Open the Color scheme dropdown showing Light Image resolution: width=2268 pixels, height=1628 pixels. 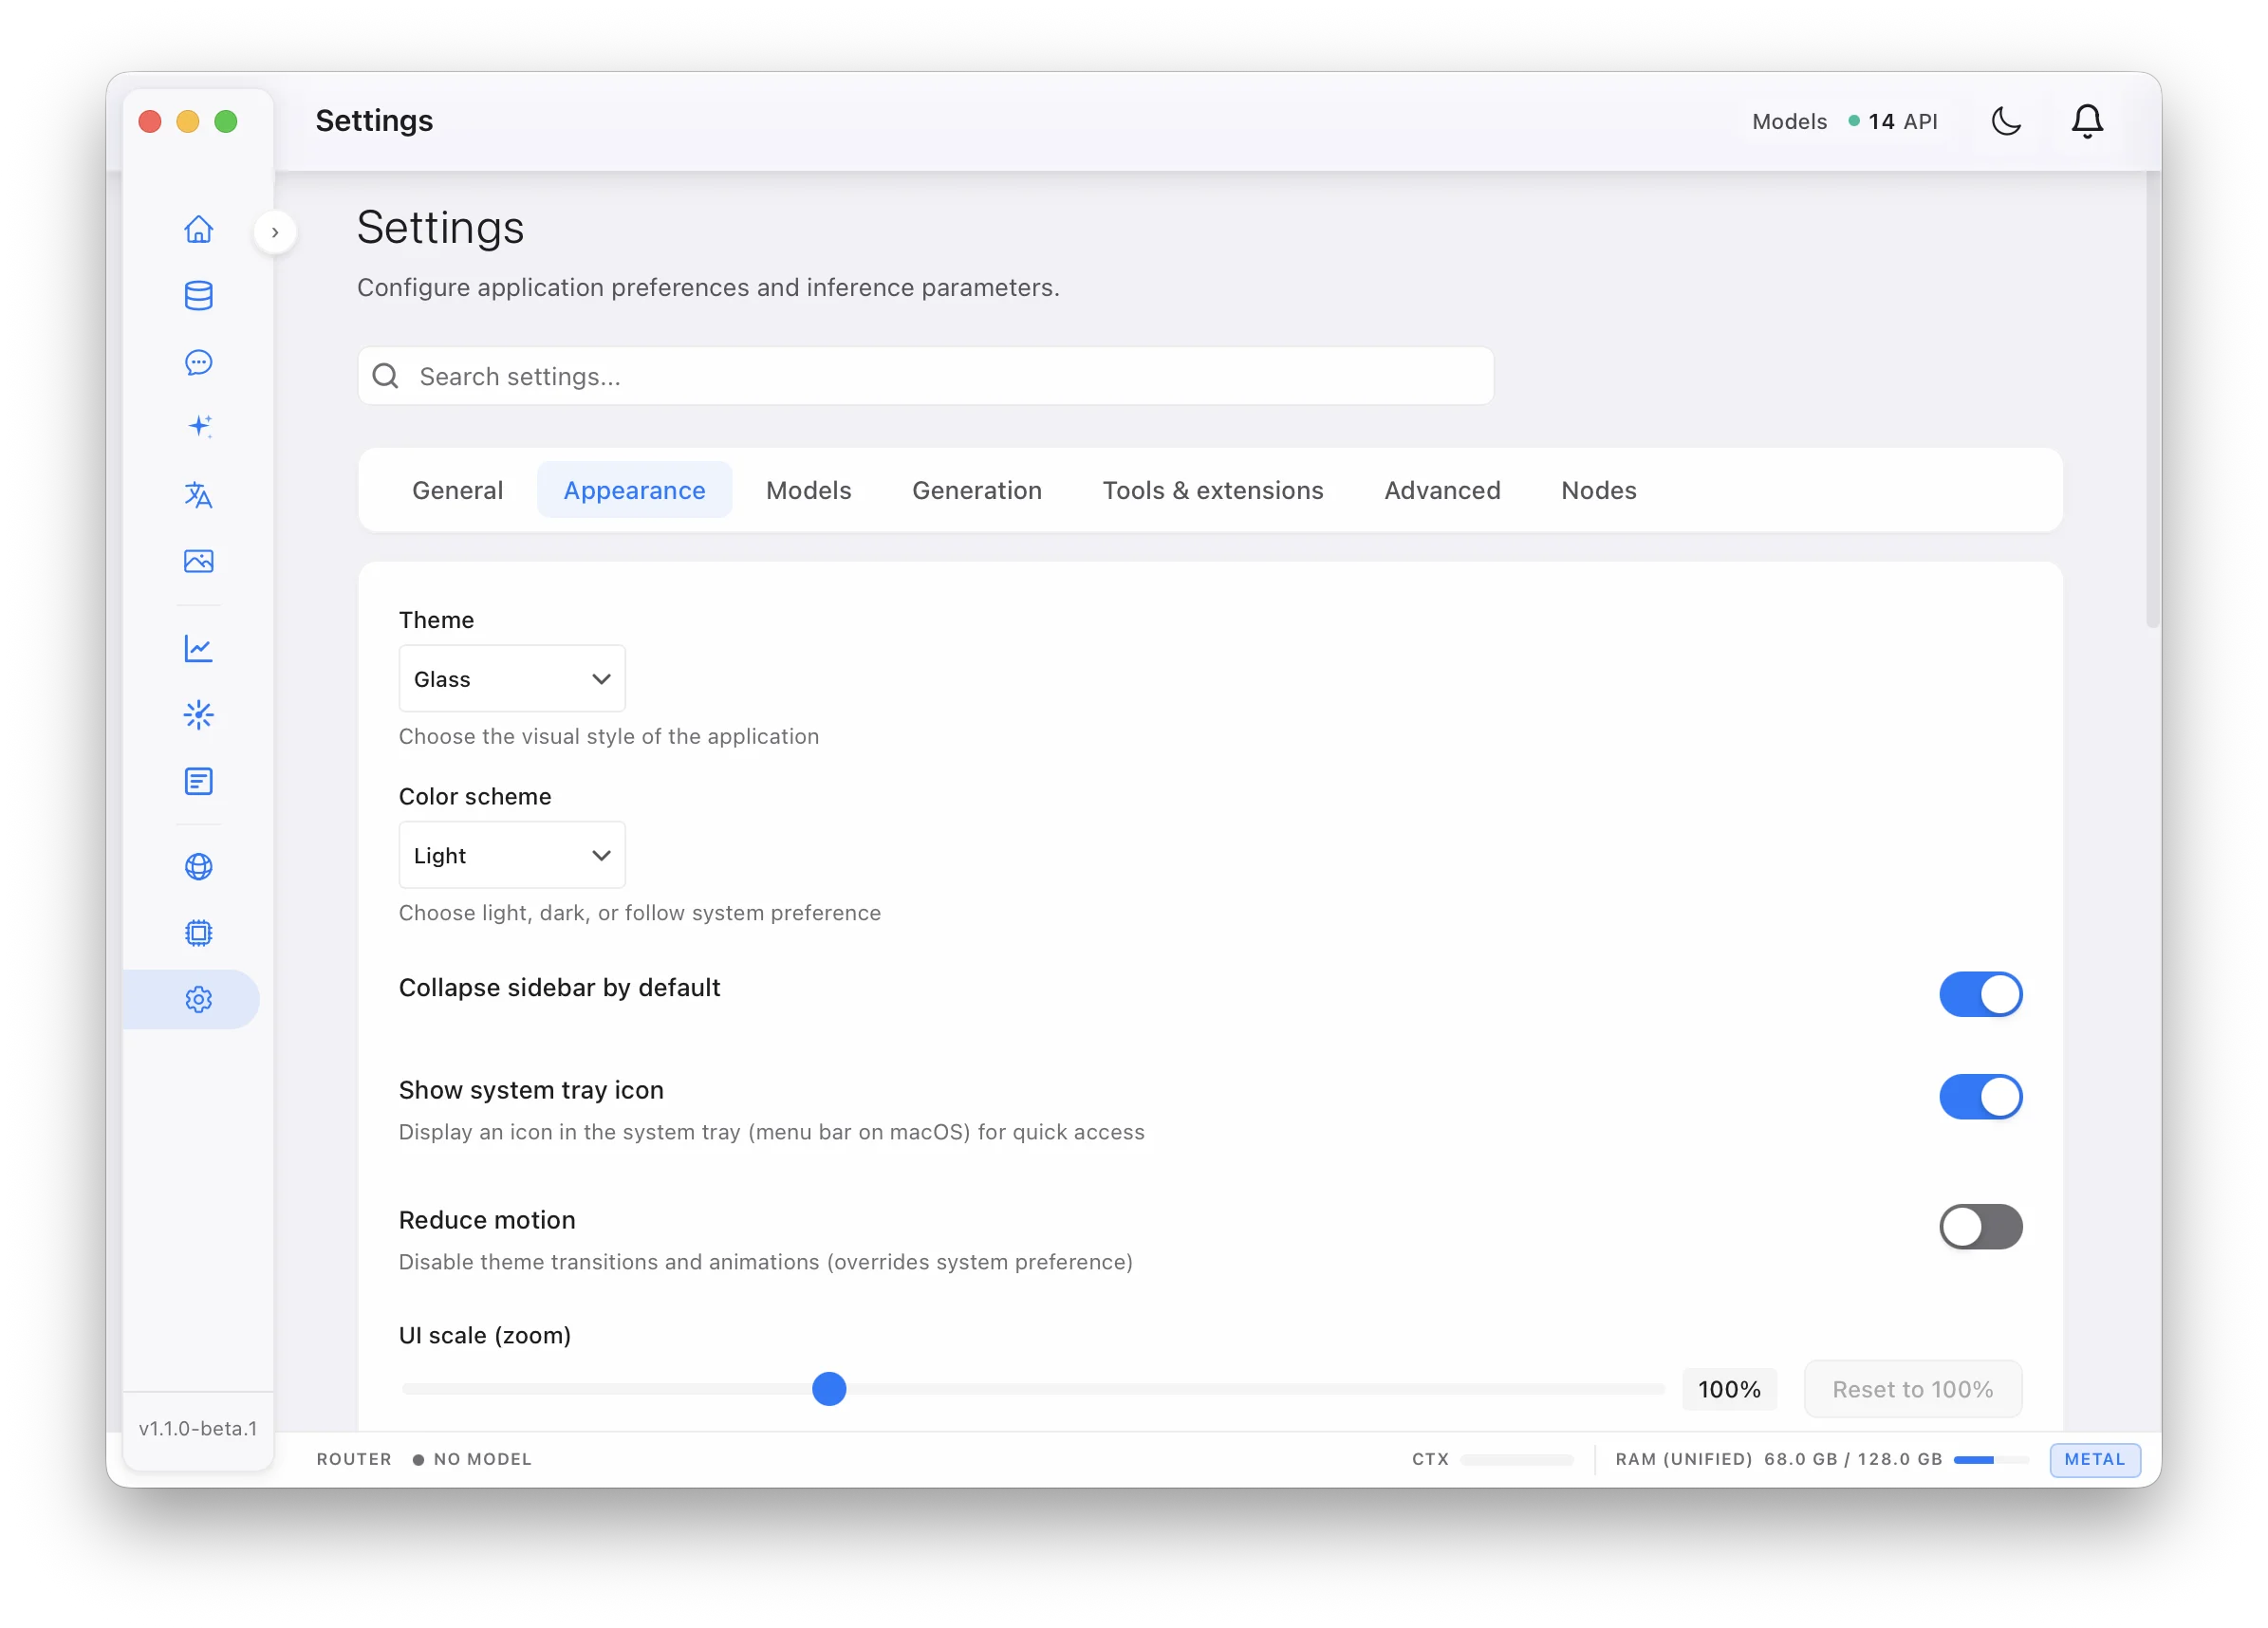click(511, 855)
